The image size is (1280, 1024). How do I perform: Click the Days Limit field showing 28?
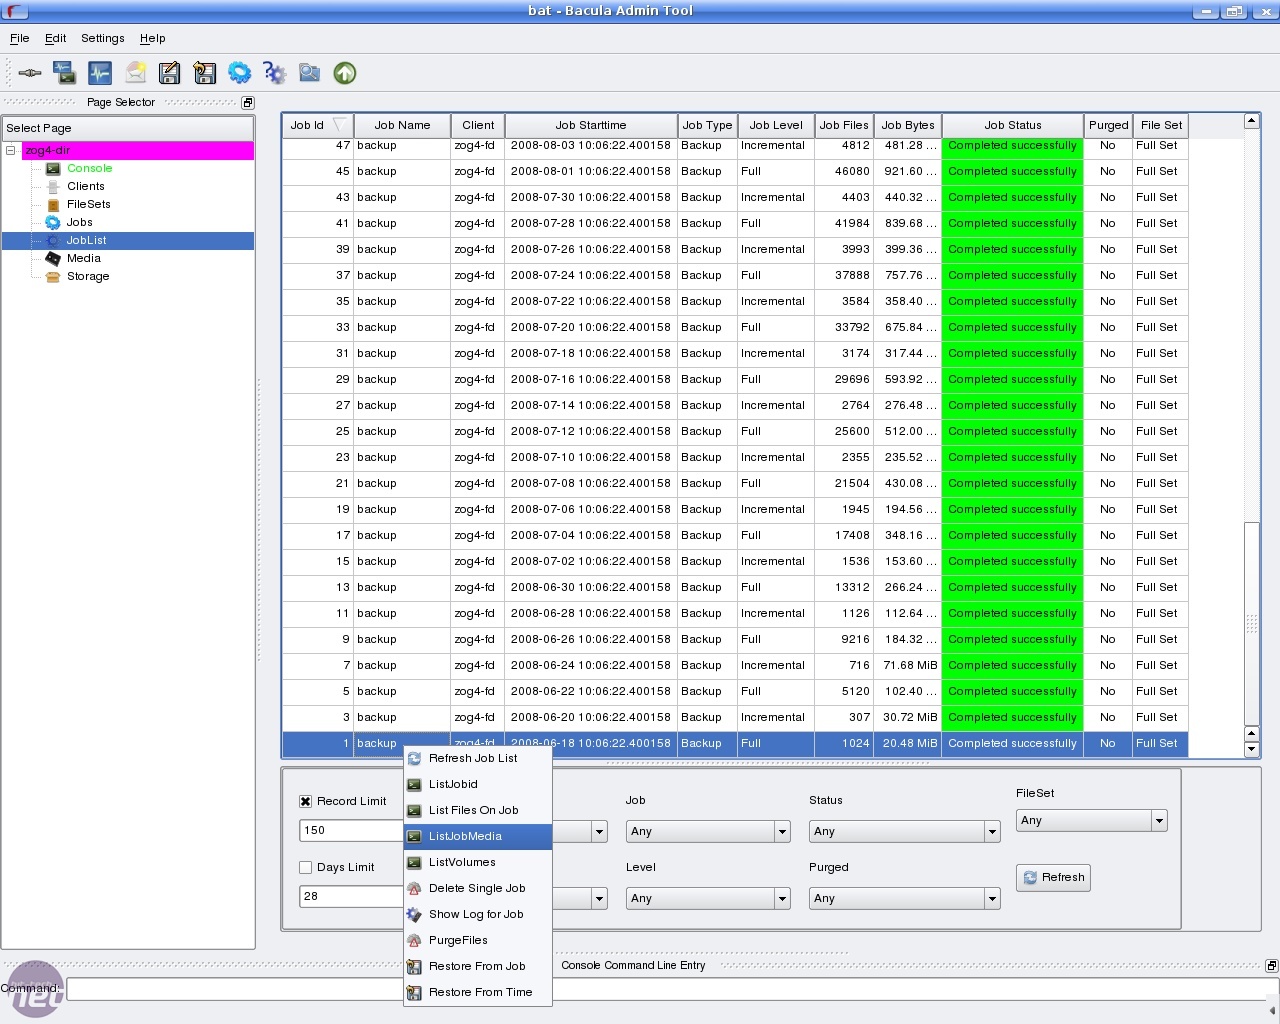pos(351,896)
